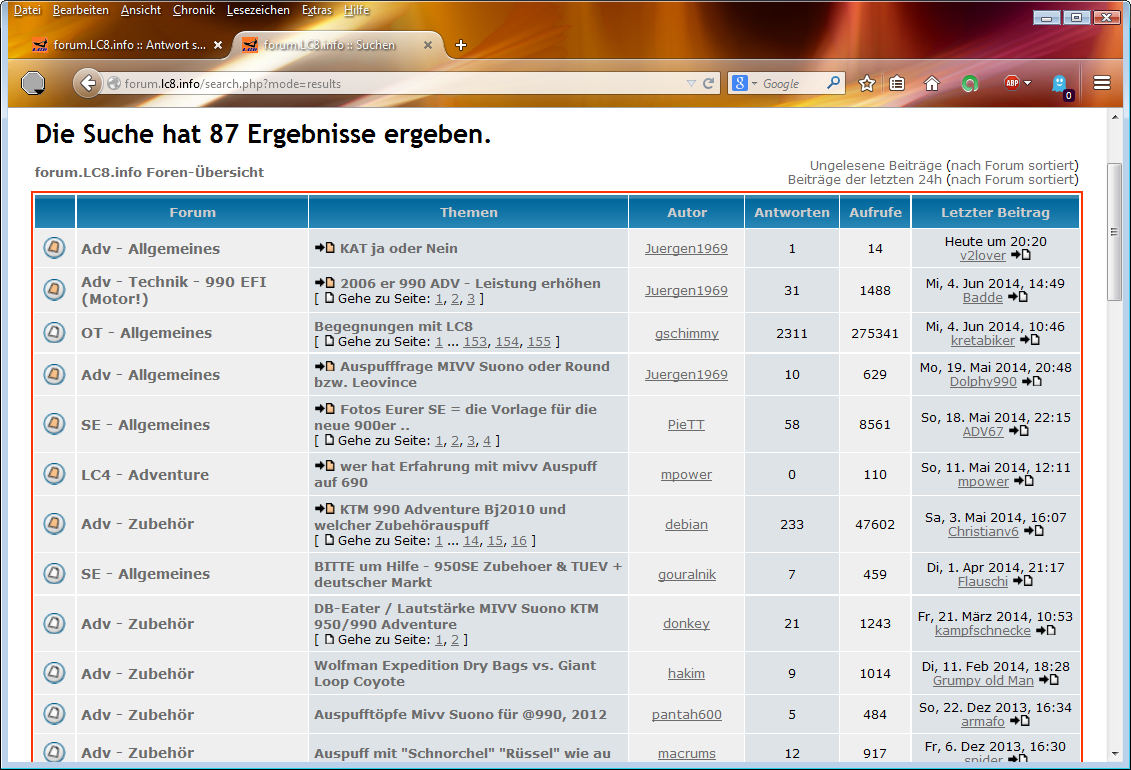Image resolution: width=1131 pixels, height=770 pixels.
Task: Bookmark this page with the star icon
Action: tap(867, 84)
